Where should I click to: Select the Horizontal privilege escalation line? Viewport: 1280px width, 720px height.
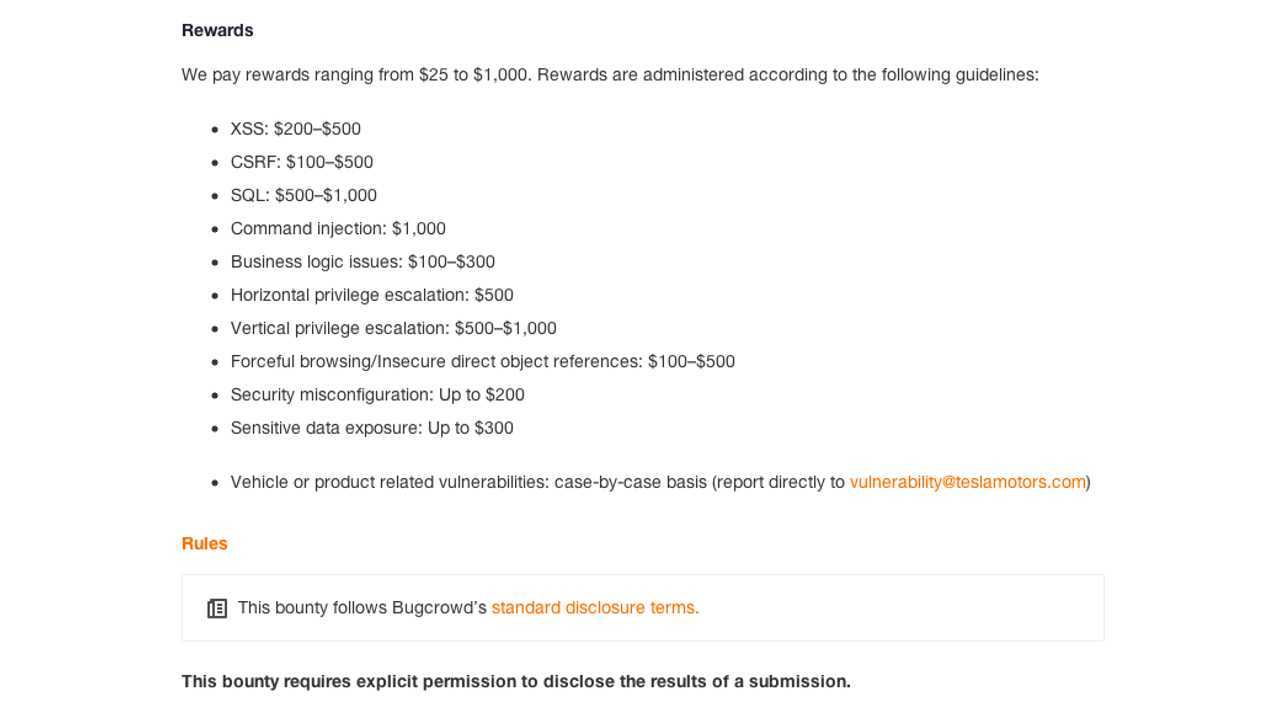click(x=372, y=295)
